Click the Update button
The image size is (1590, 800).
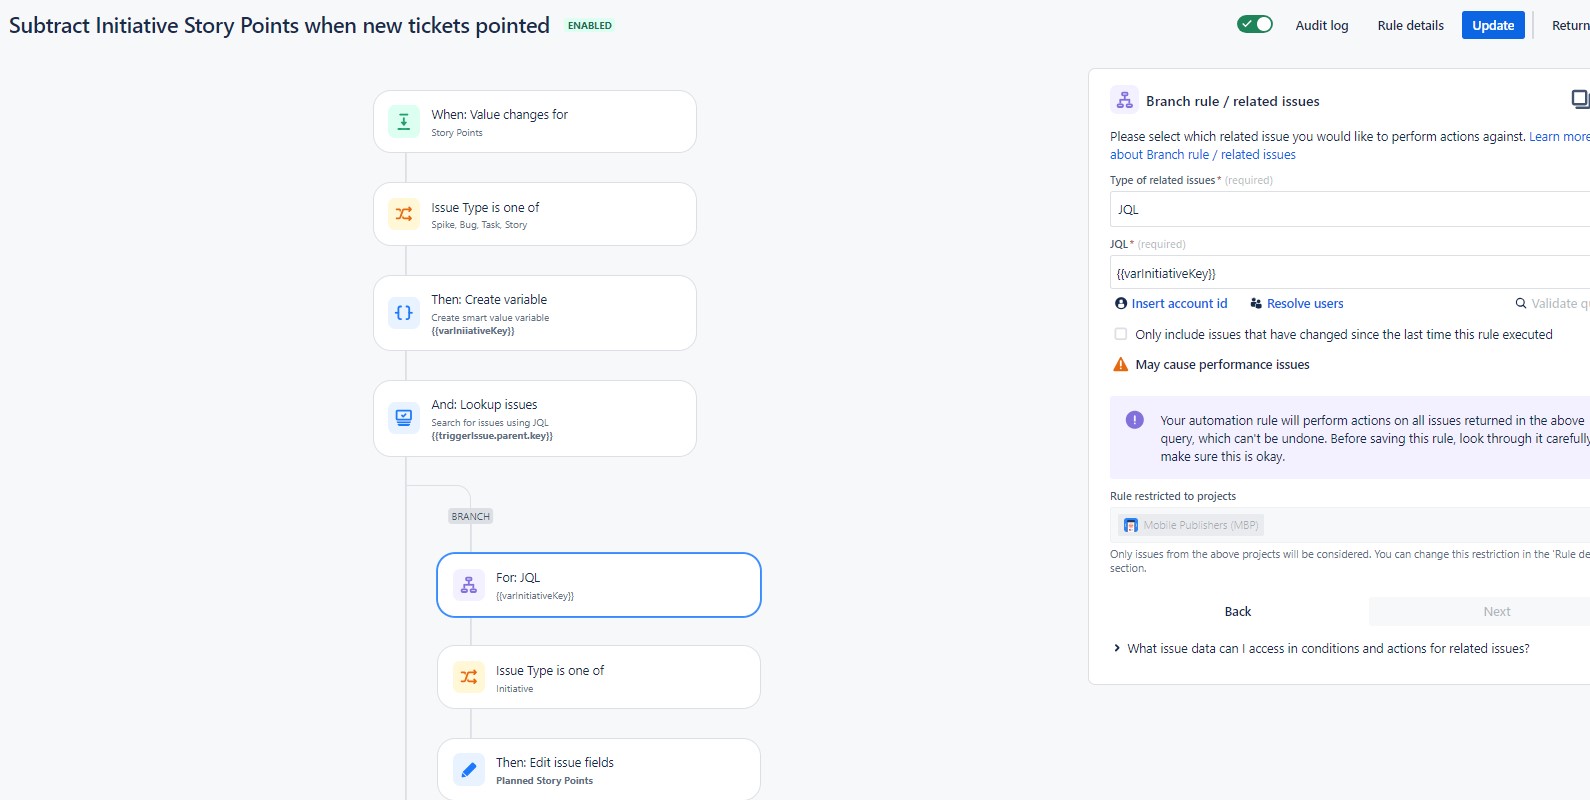[1492, 25]
